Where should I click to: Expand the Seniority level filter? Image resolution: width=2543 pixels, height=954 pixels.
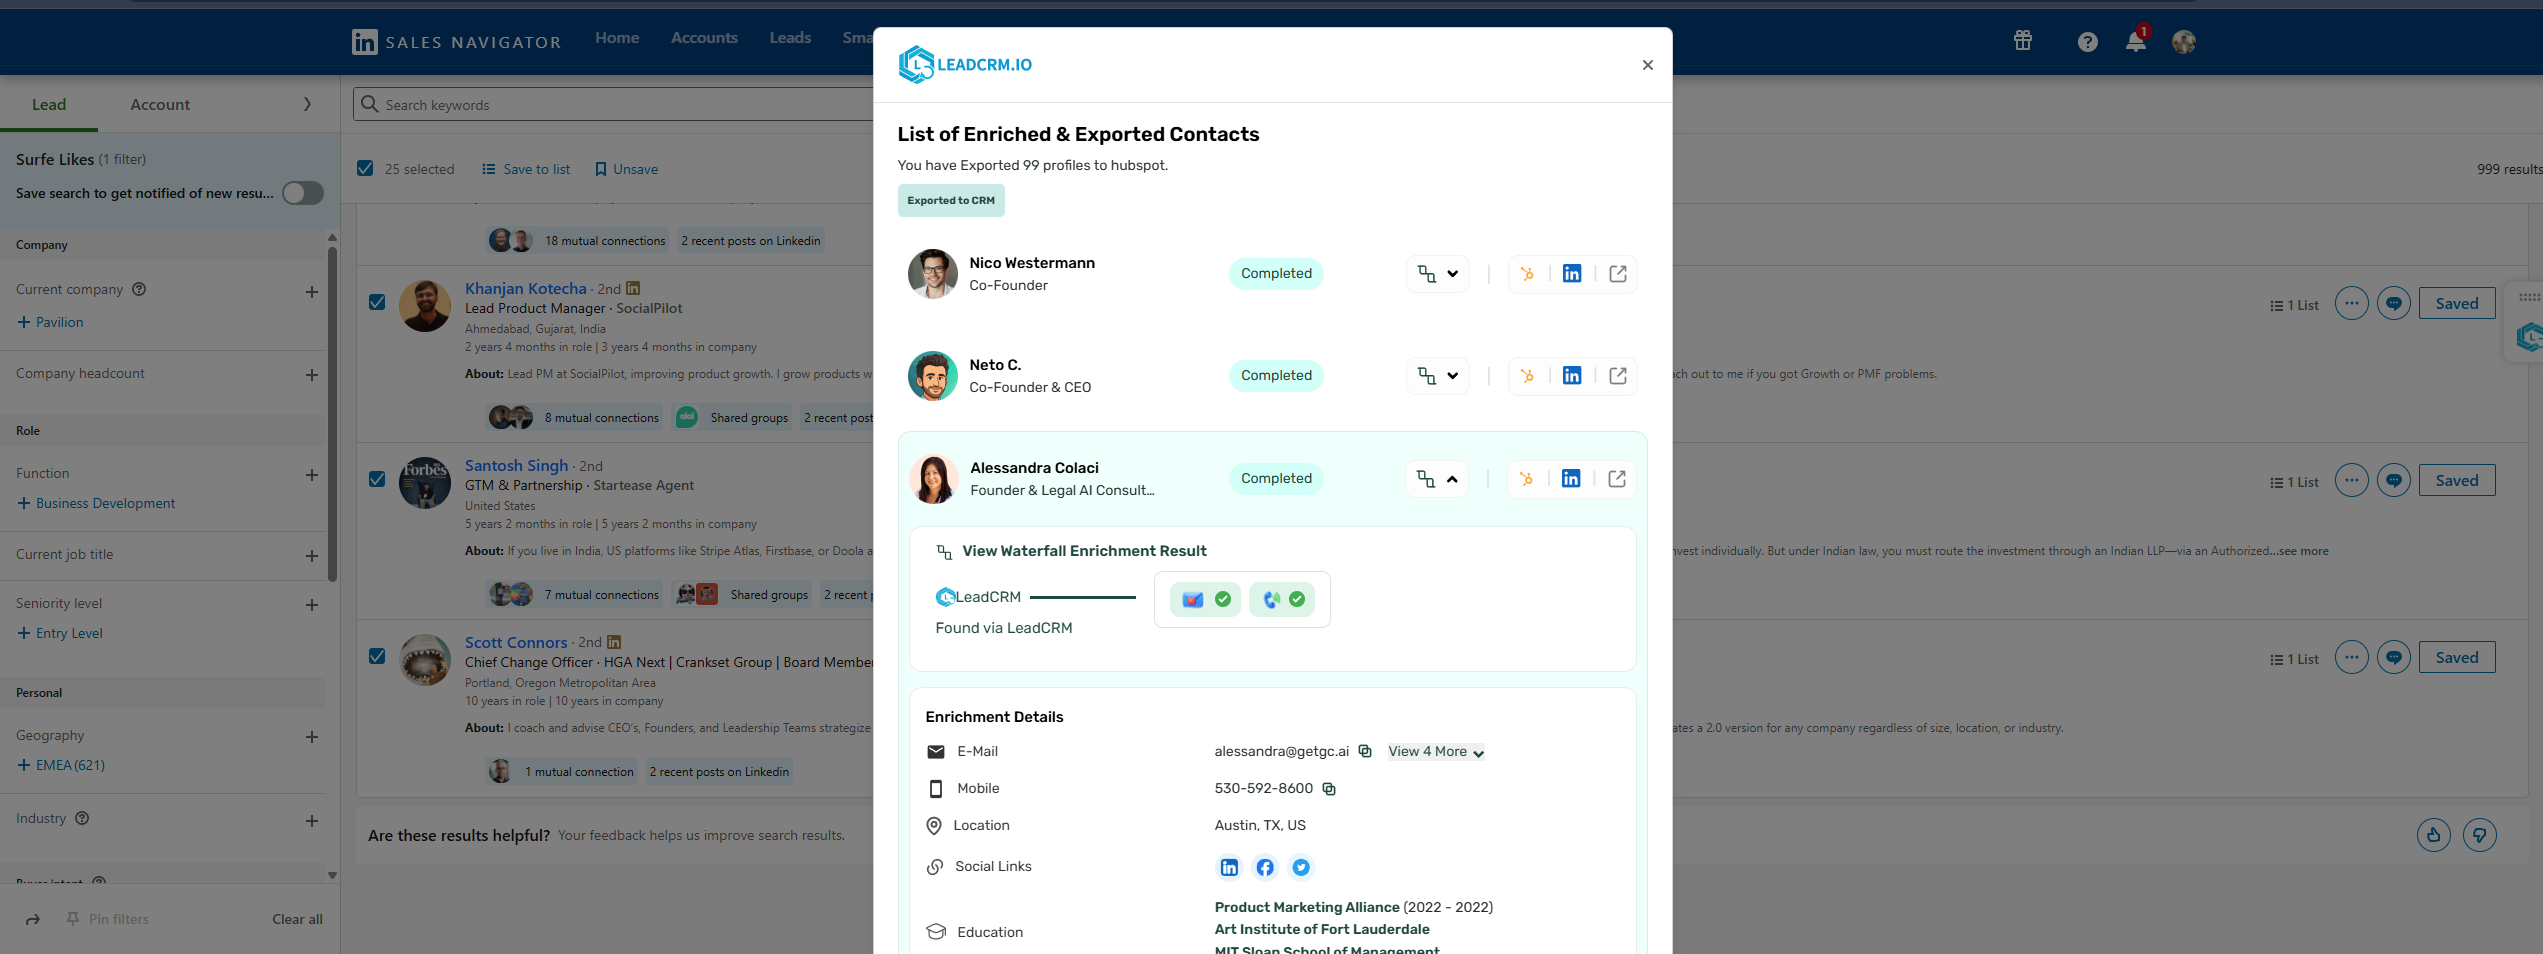click(x=312, y=605)
